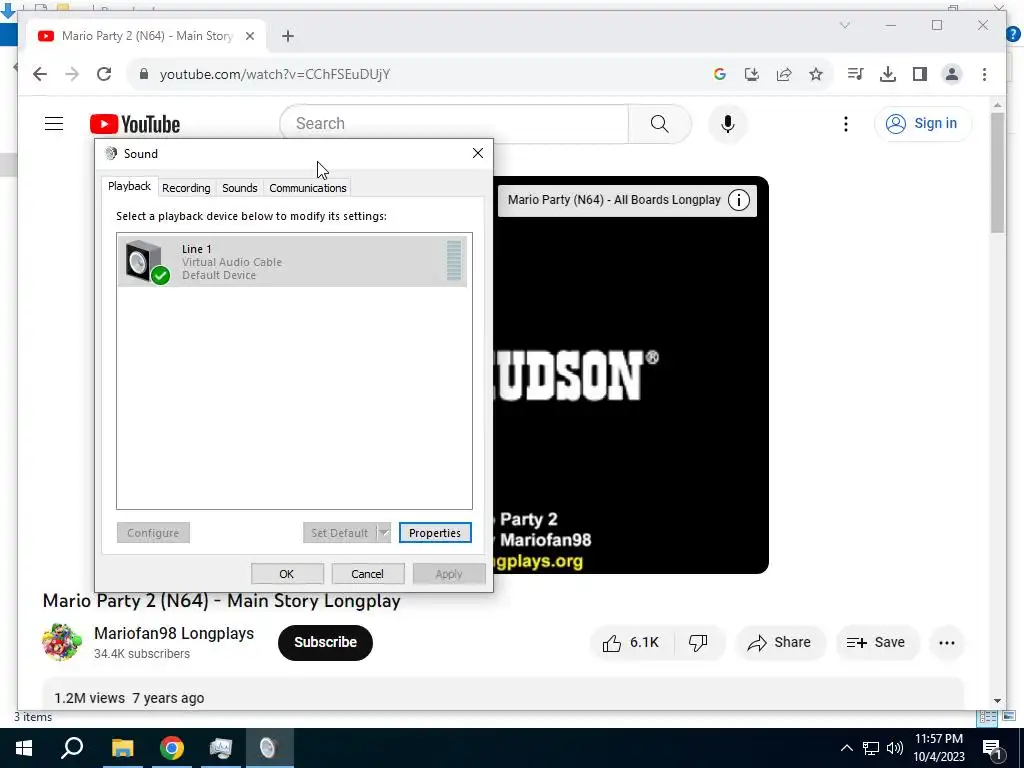Start voice search with microphone icon
This screenshot has height=768, width=1024.
728,123
